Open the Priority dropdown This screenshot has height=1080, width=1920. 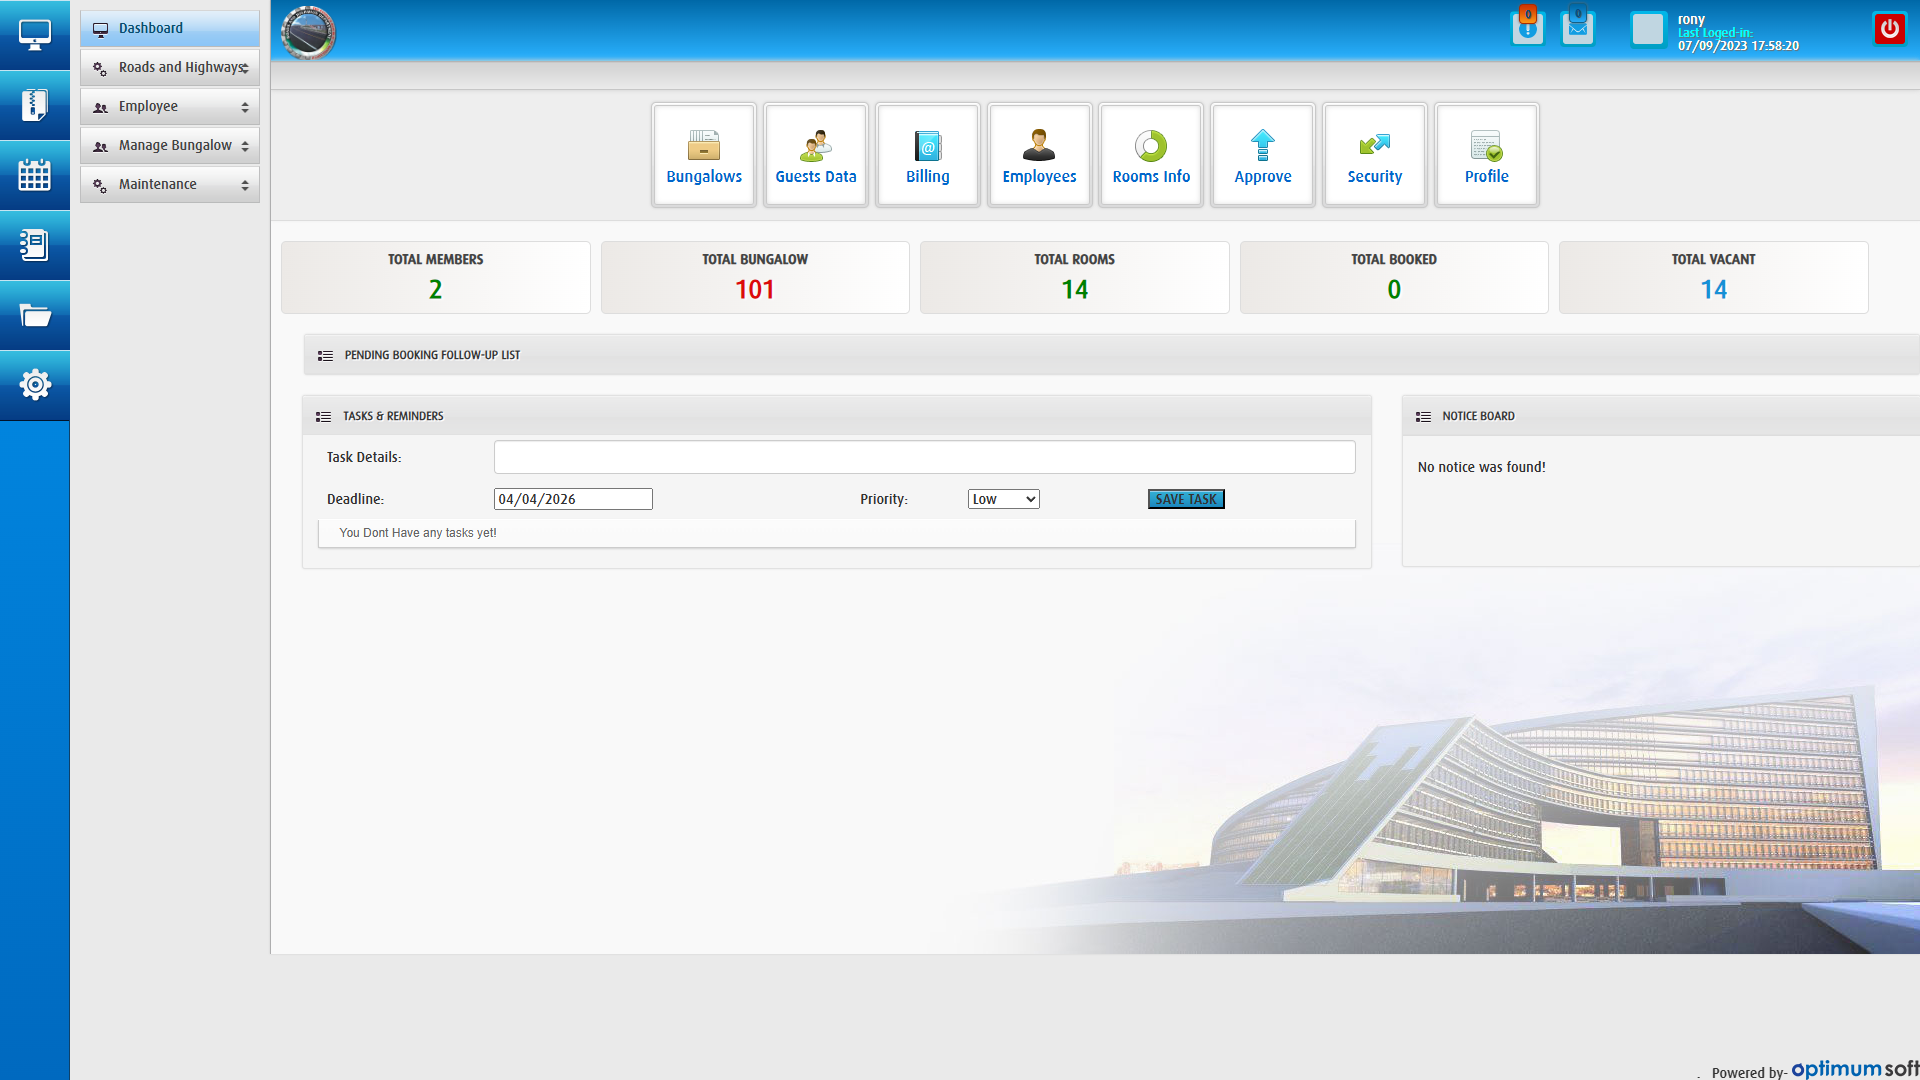click(x=1003, y=499)
